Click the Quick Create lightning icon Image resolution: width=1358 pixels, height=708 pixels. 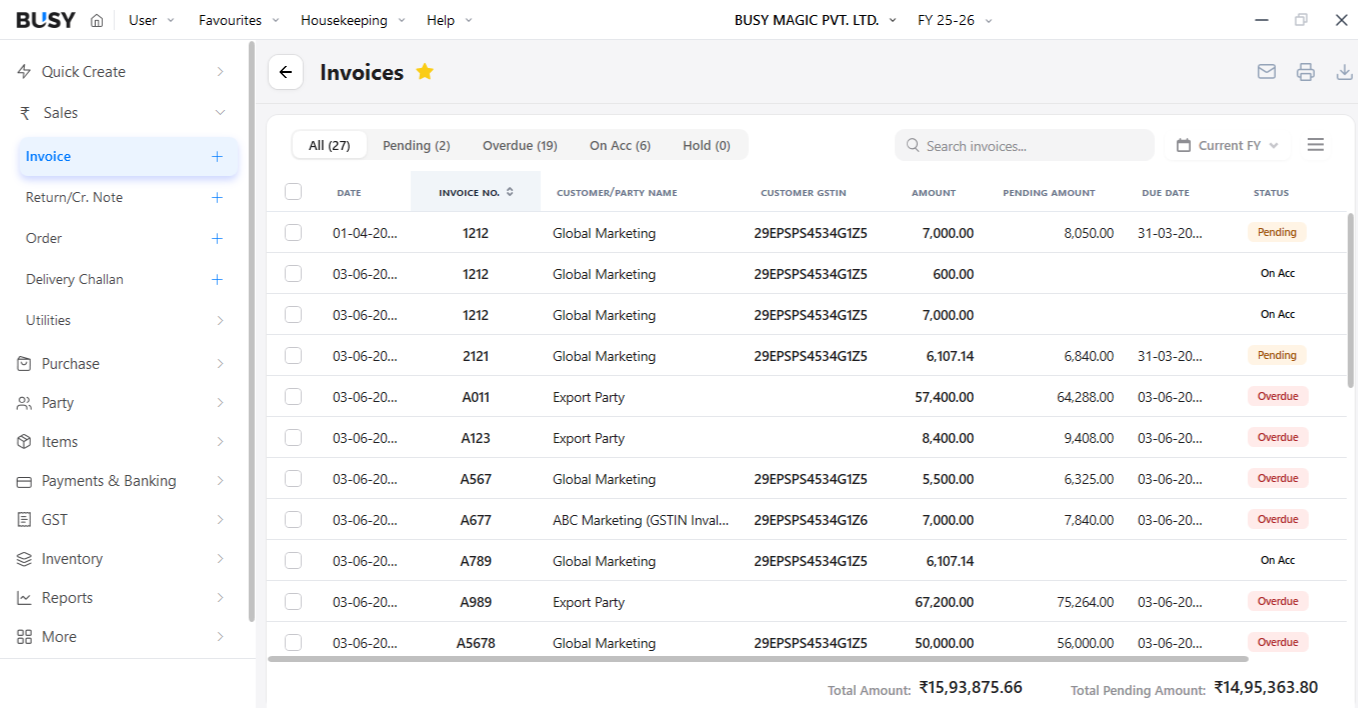[25, 72]
